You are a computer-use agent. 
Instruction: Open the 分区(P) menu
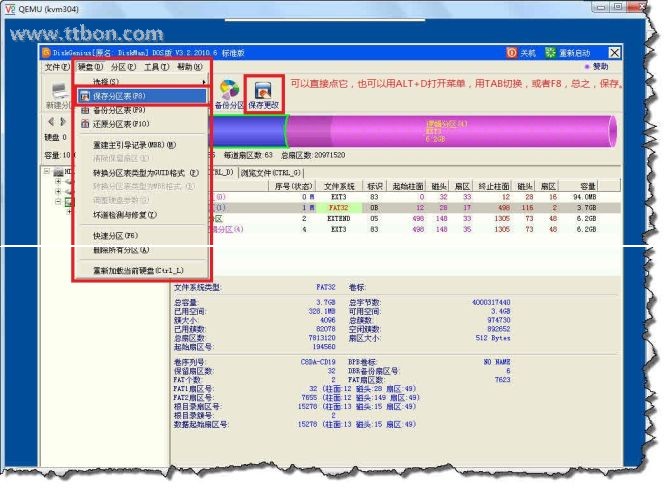click(x=124, y=67)
